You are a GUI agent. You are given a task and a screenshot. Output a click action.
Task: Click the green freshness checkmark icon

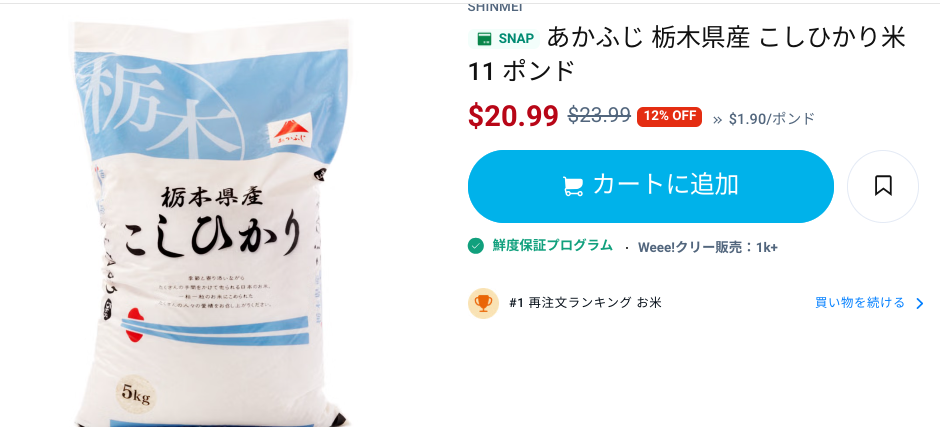(x=475, y=246)
